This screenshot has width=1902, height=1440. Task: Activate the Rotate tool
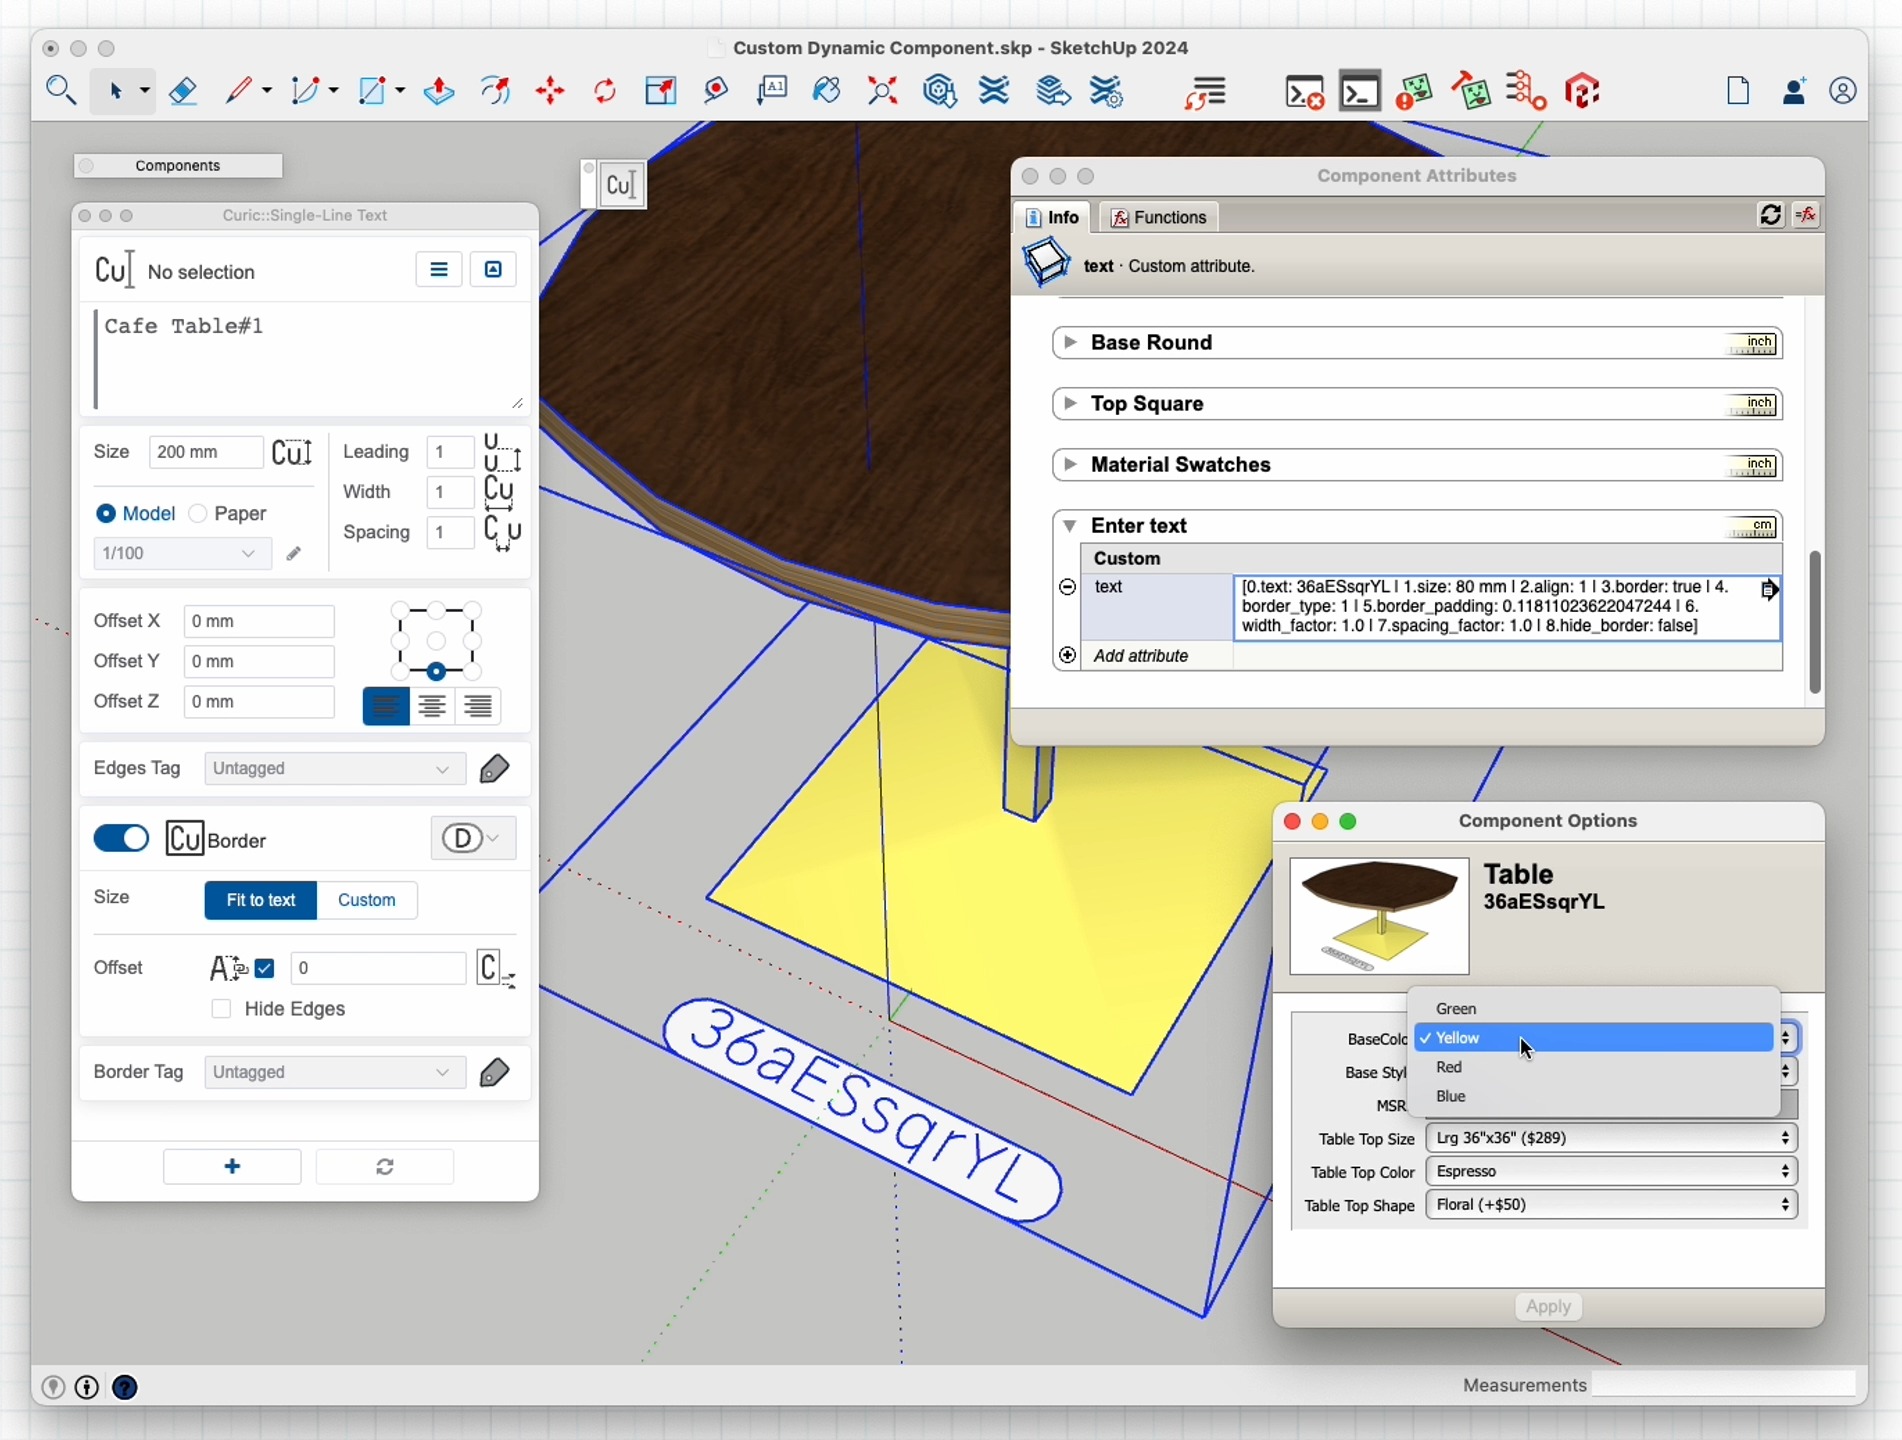point(605,92)
